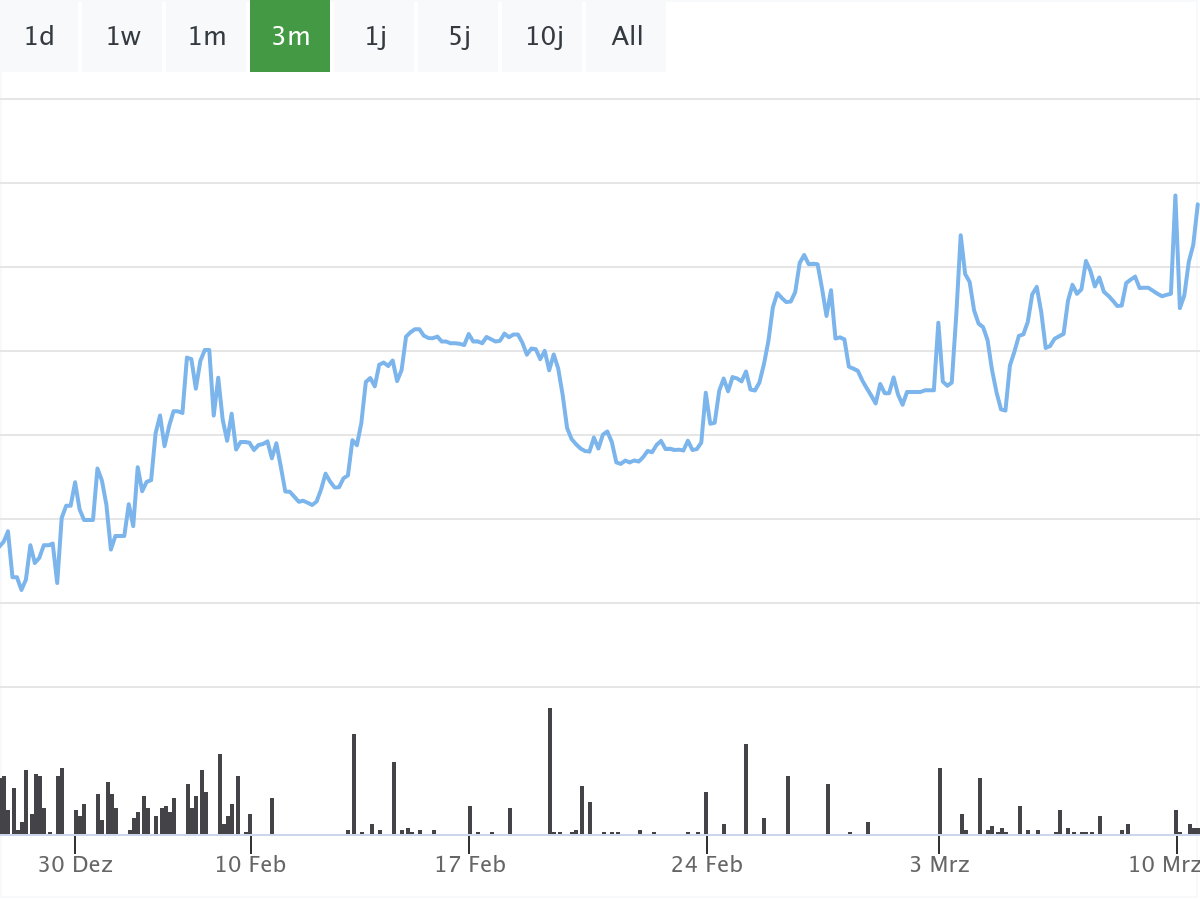Choose the 1m chart range
The image size is (1200, 900).
pos(207,37)
